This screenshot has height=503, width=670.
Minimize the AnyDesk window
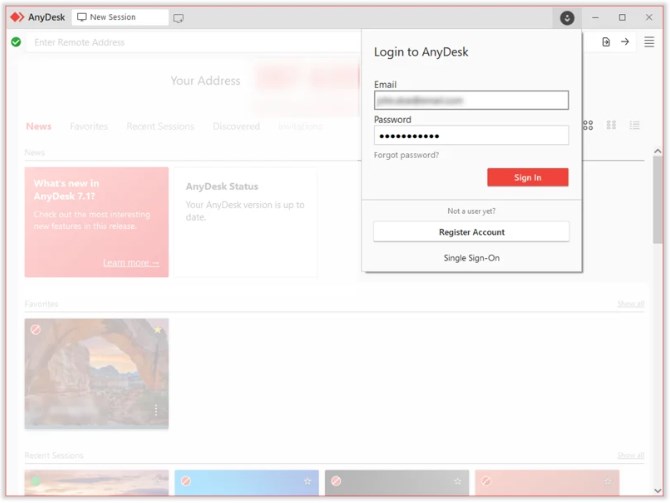click(x=595, y=18)
